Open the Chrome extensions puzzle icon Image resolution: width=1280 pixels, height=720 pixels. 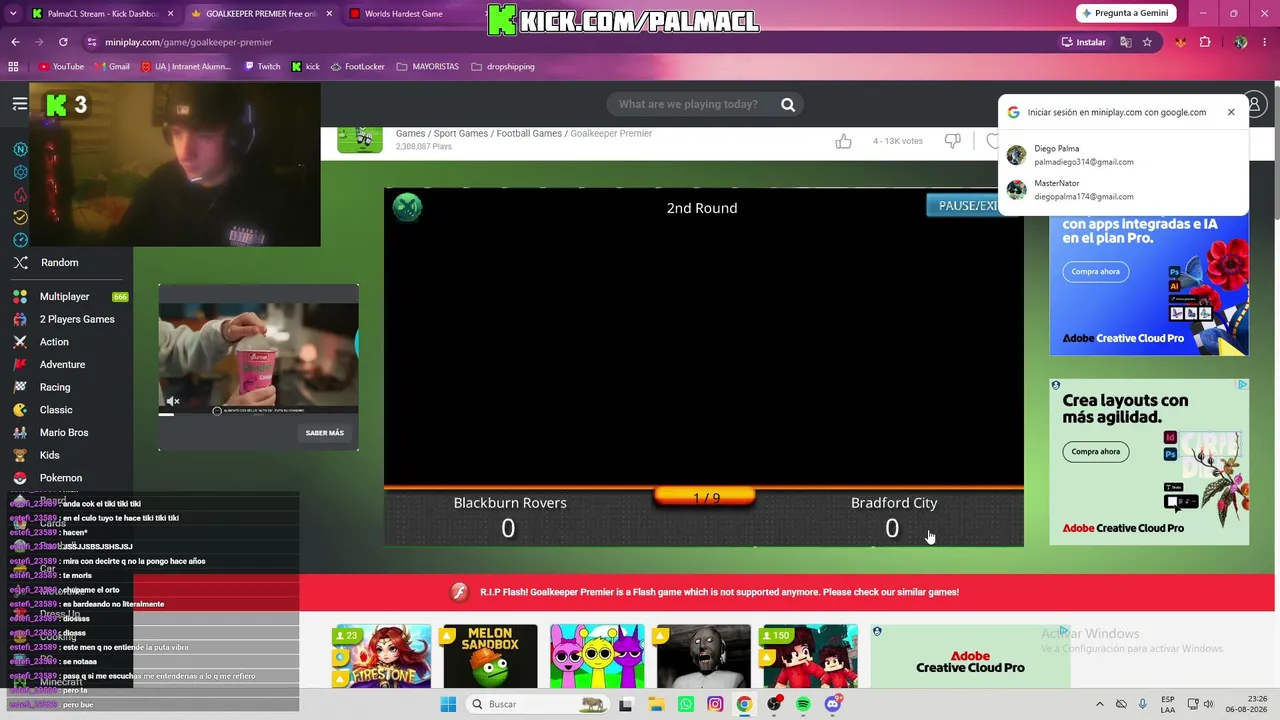coord(1205,42)
